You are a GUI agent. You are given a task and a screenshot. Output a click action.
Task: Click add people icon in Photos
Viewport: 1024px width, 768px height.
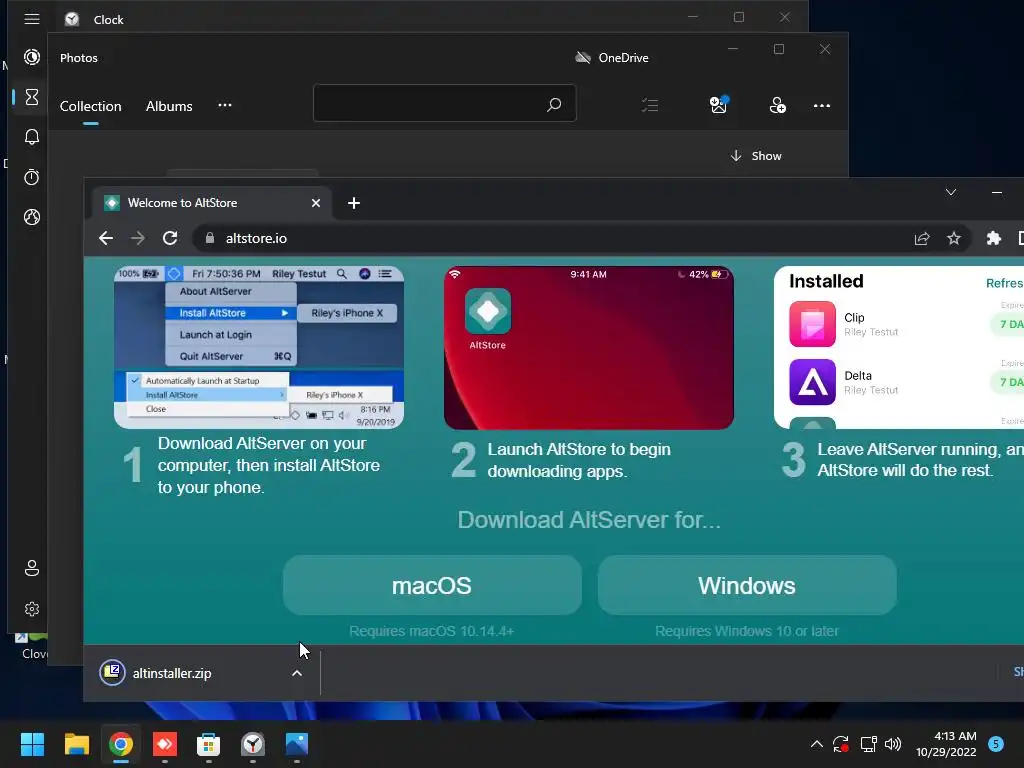click(x=777, y=105)
